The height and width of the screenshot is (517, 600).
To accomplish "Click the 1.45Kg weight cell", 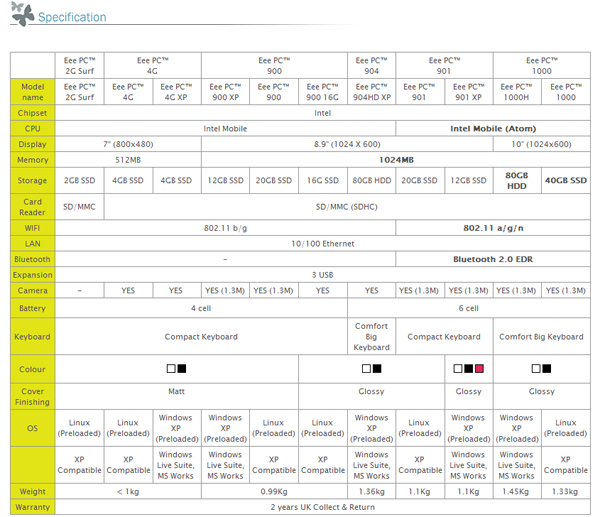I will pos(517,491).
